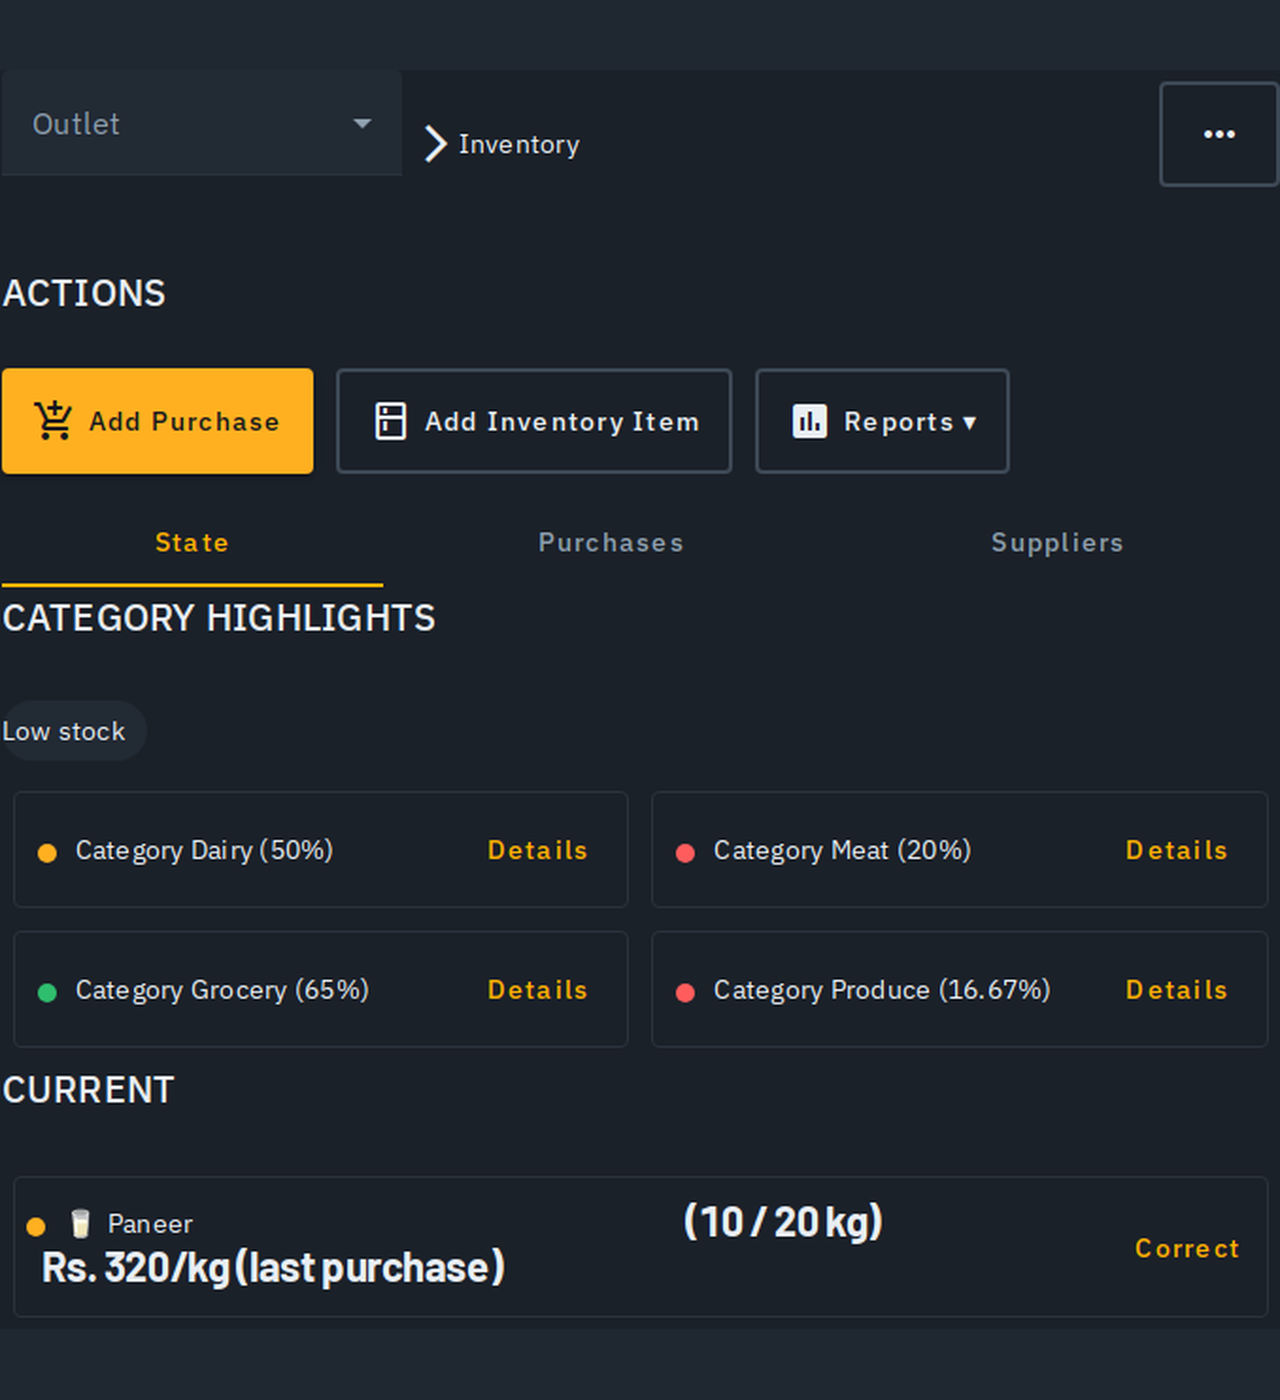Click the "(10 / 20 kg)" stock value
Viewport: 1280px width, 1400px height.
pyautogui.click(x=783, y=1221)
